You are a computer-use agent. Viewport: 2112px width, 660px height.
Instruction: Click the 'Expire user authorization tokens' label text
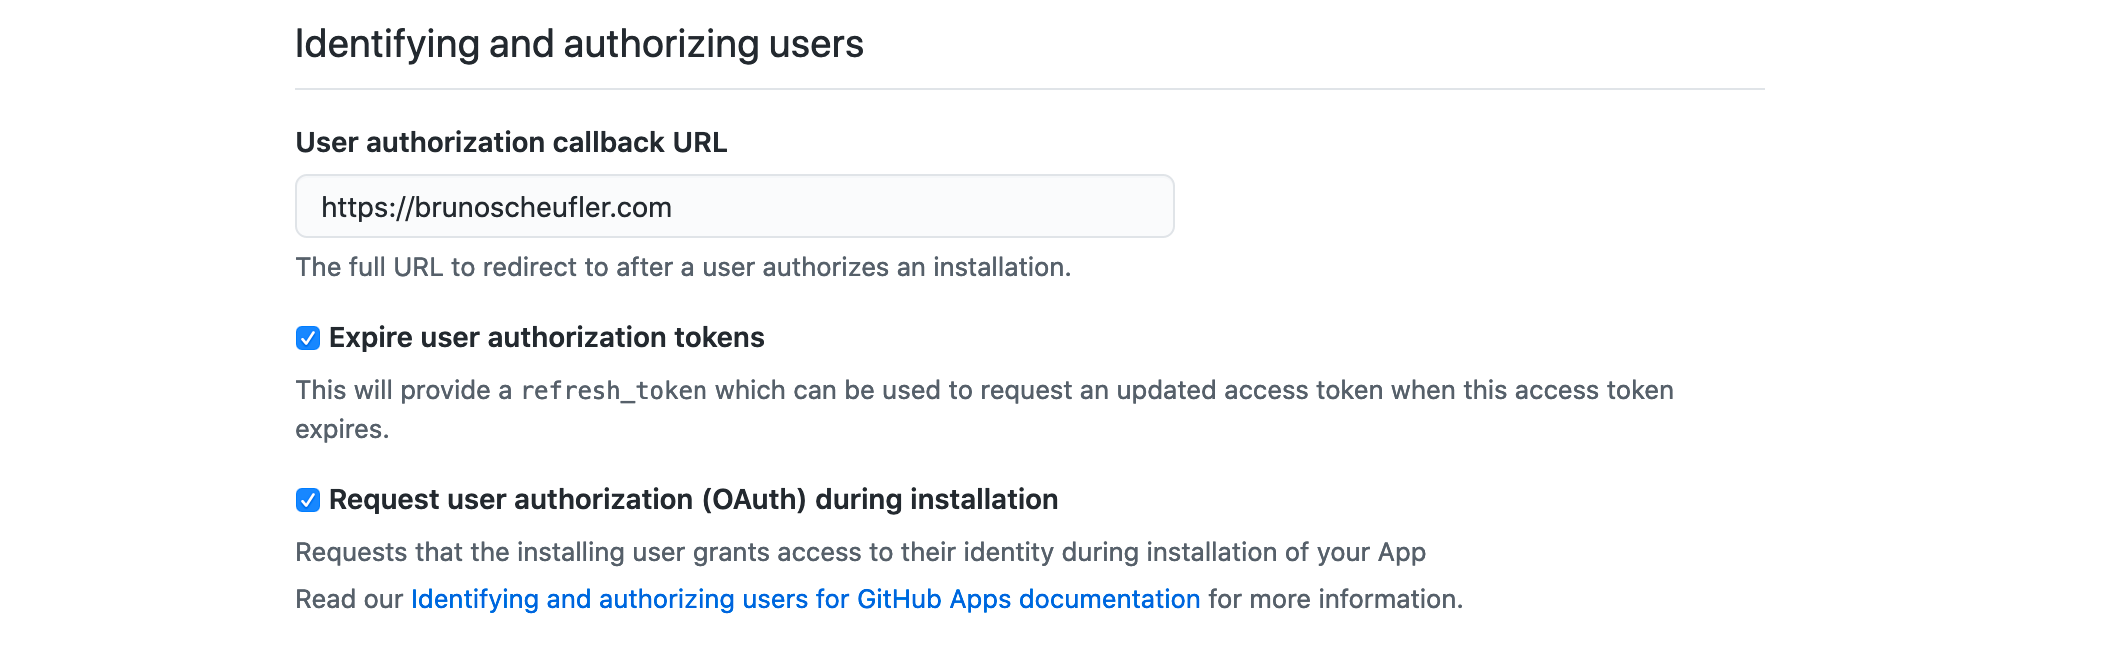pos(546,338)
